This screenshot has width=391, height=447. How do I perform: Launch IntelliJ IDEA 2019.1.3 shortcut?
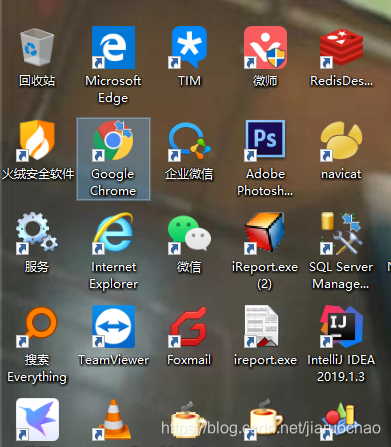click(x=341, y=326)
